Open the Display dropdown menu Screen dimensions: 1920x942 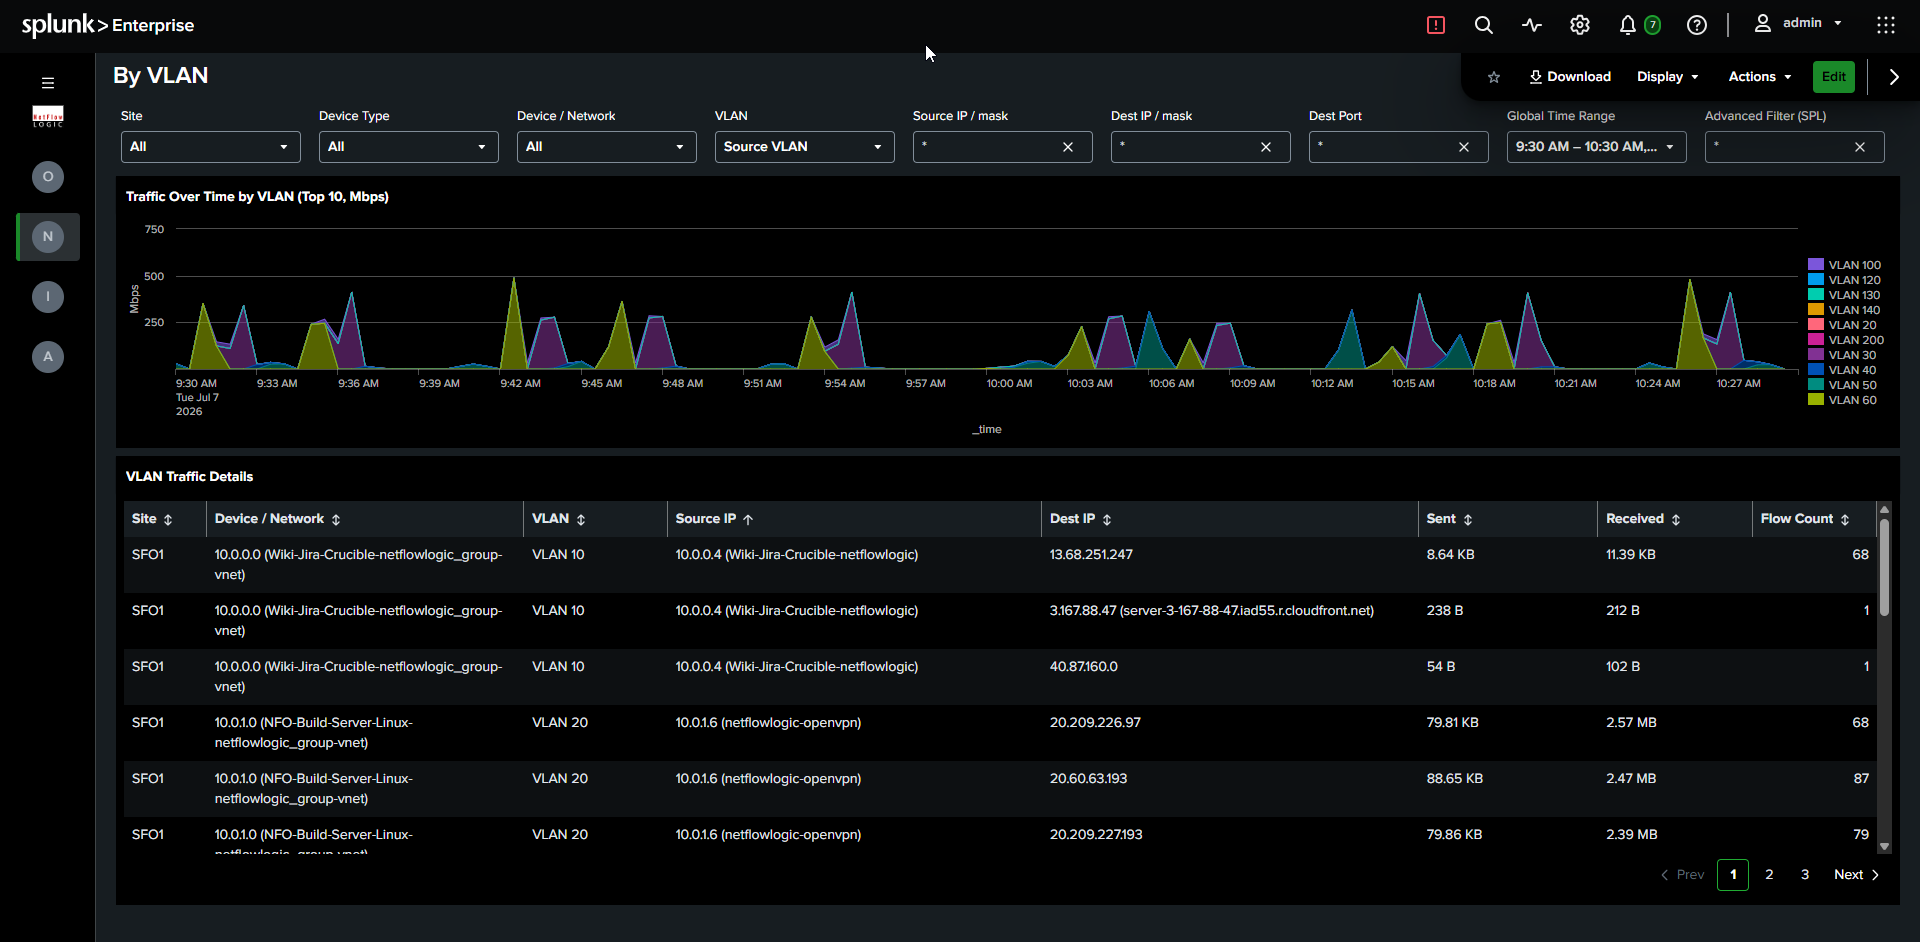click(1667, 77)
